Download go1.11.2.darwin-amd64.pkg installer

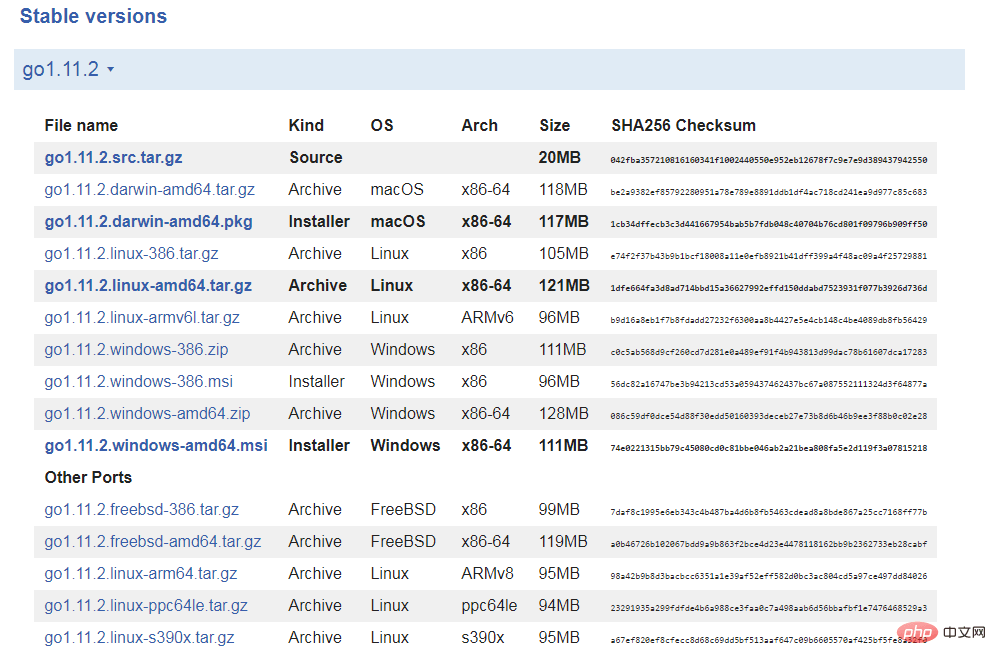coord(148,222)
